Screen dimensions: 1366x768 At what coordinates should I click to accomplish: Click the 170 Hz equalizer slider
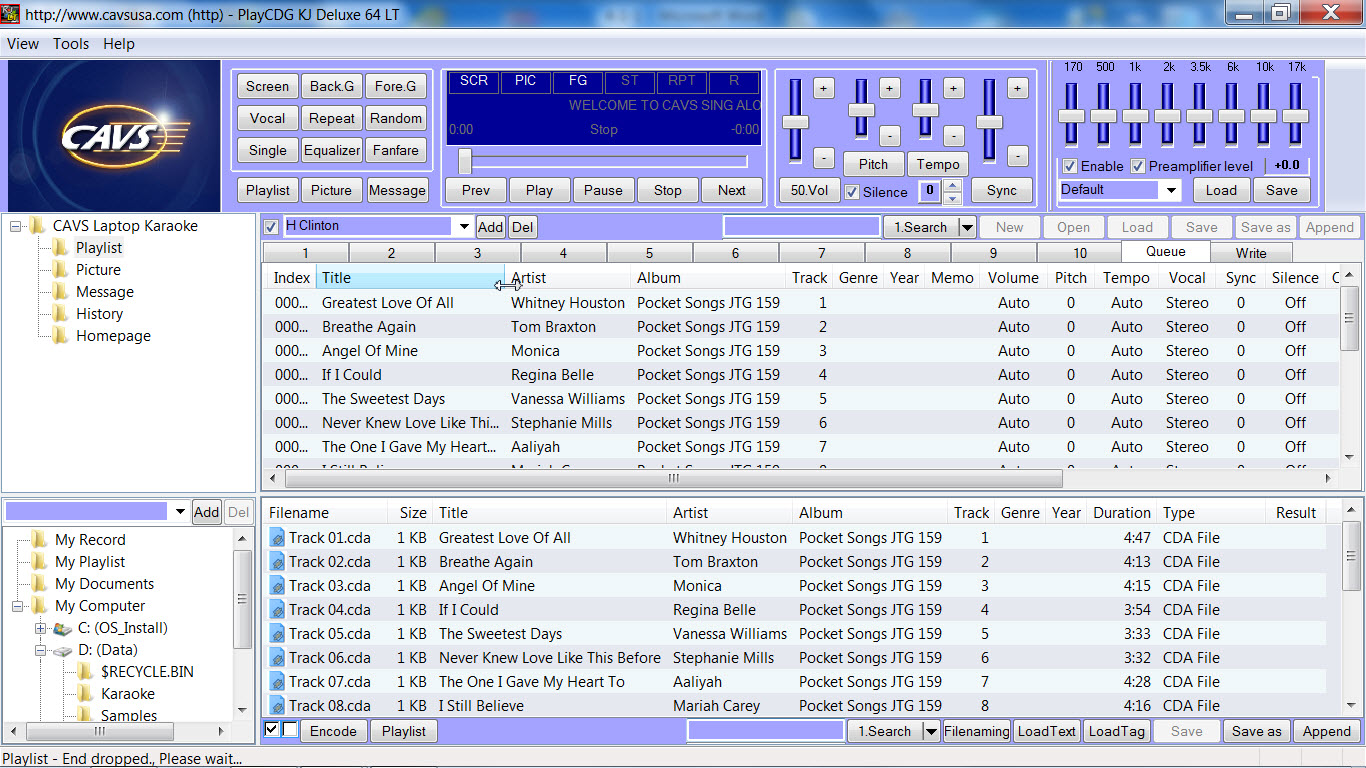[x=1072, y=115]
